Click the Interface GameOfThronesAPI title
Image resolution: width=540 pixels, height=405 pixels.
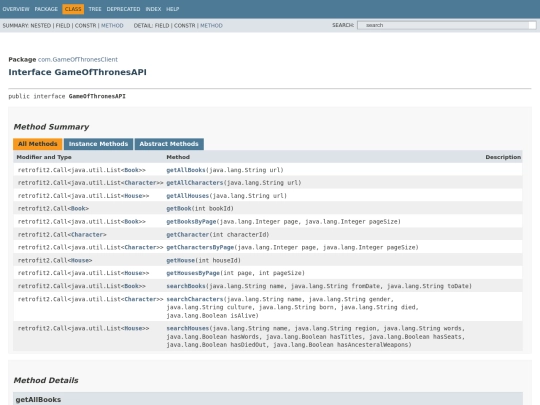pos(77,72)
